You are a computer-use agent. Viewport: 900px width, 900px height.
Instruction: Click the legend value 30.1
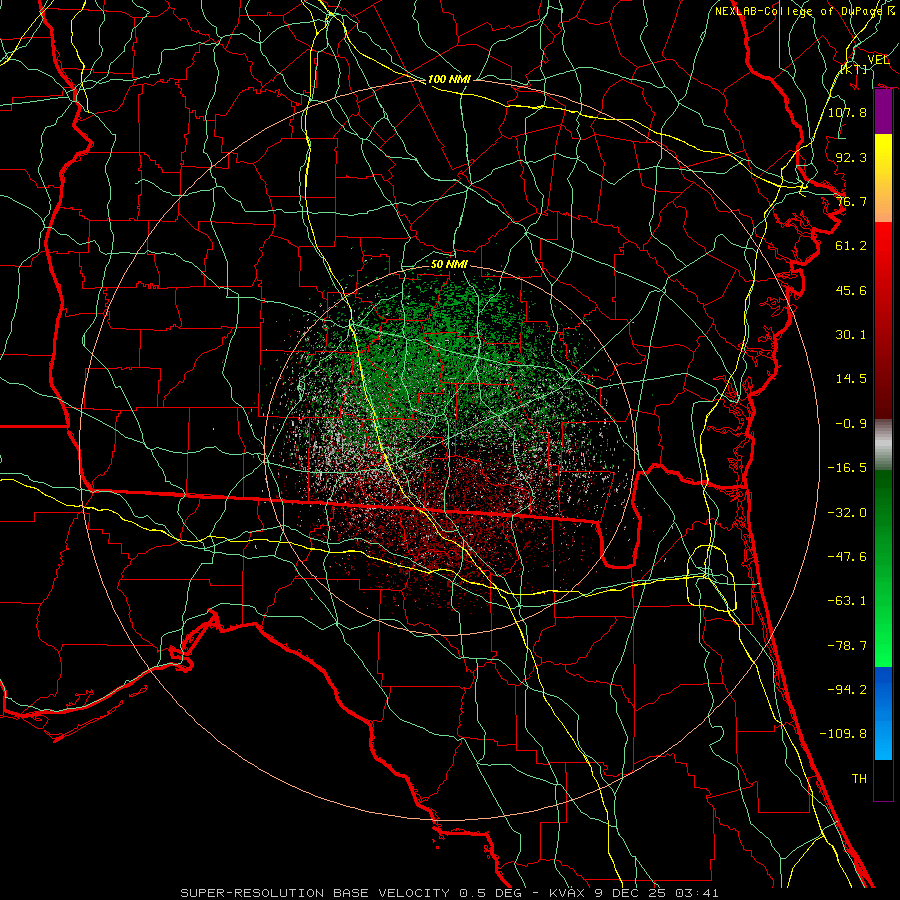tap(851, 335)
